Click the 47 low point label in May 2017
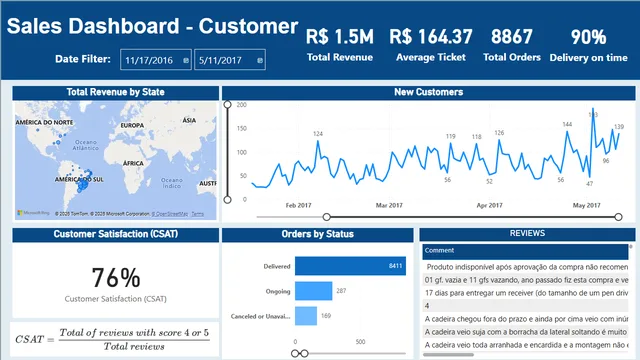640x360 pixels. pos(589,184)
